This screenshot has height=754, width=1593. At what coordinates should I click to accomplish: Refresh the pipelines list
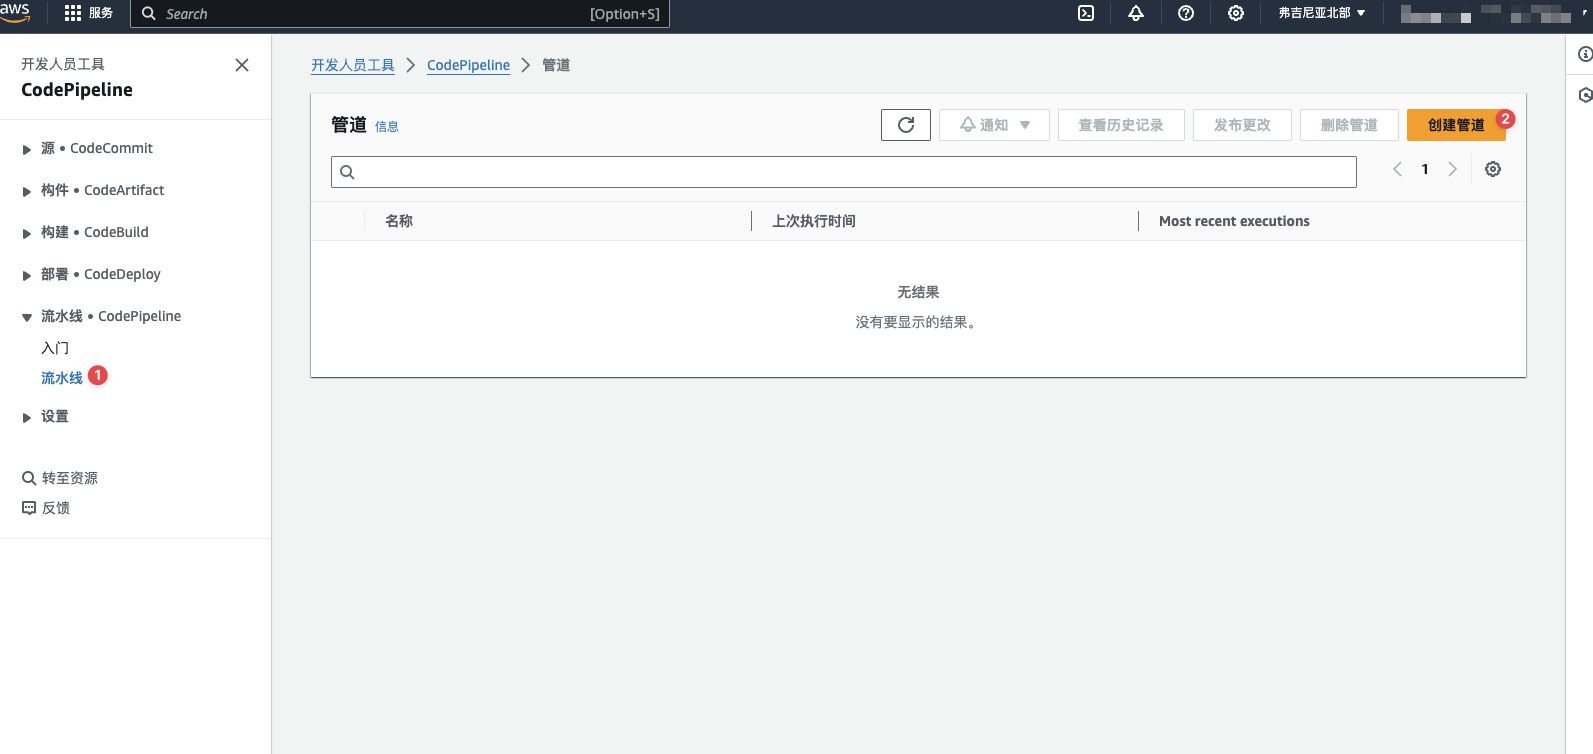[906, 125]
